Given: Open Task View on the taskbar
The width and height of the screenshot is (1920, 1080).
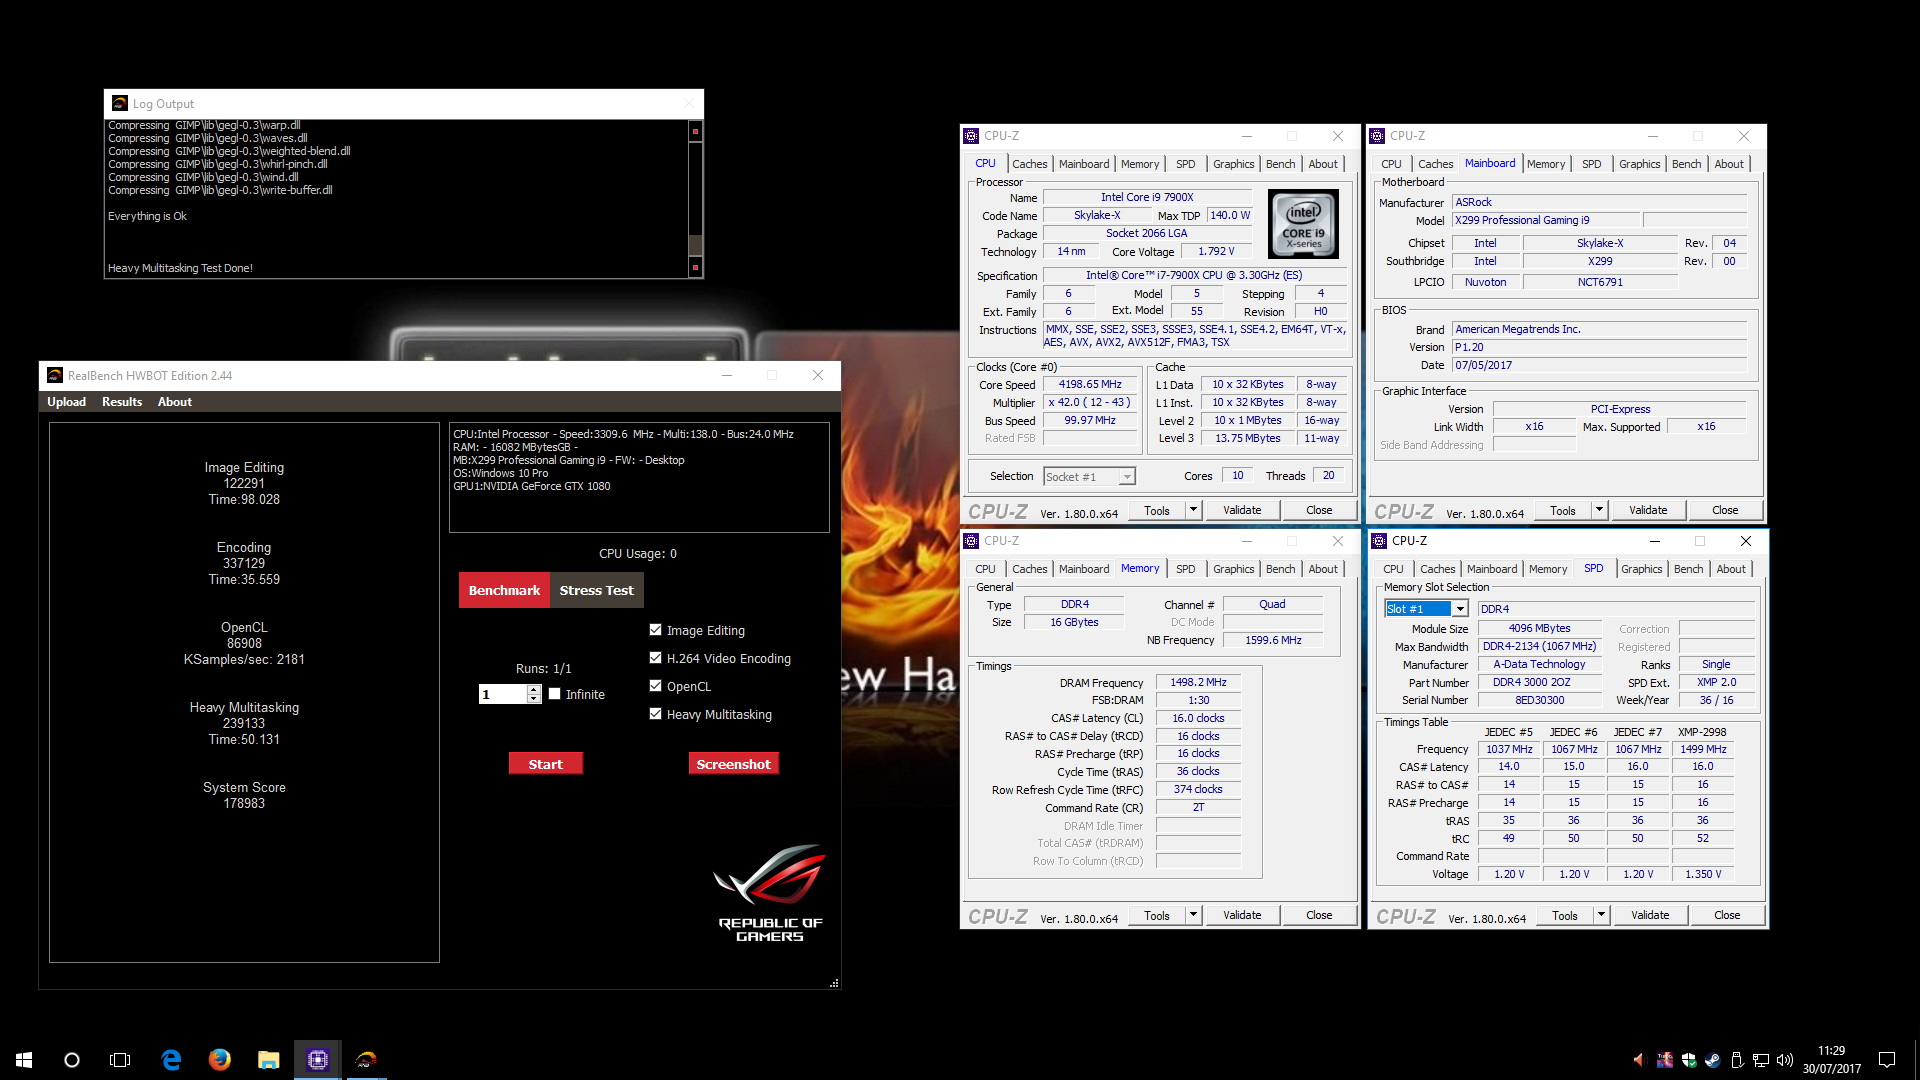Looking at the screenshot, I should coord(120,1060).
